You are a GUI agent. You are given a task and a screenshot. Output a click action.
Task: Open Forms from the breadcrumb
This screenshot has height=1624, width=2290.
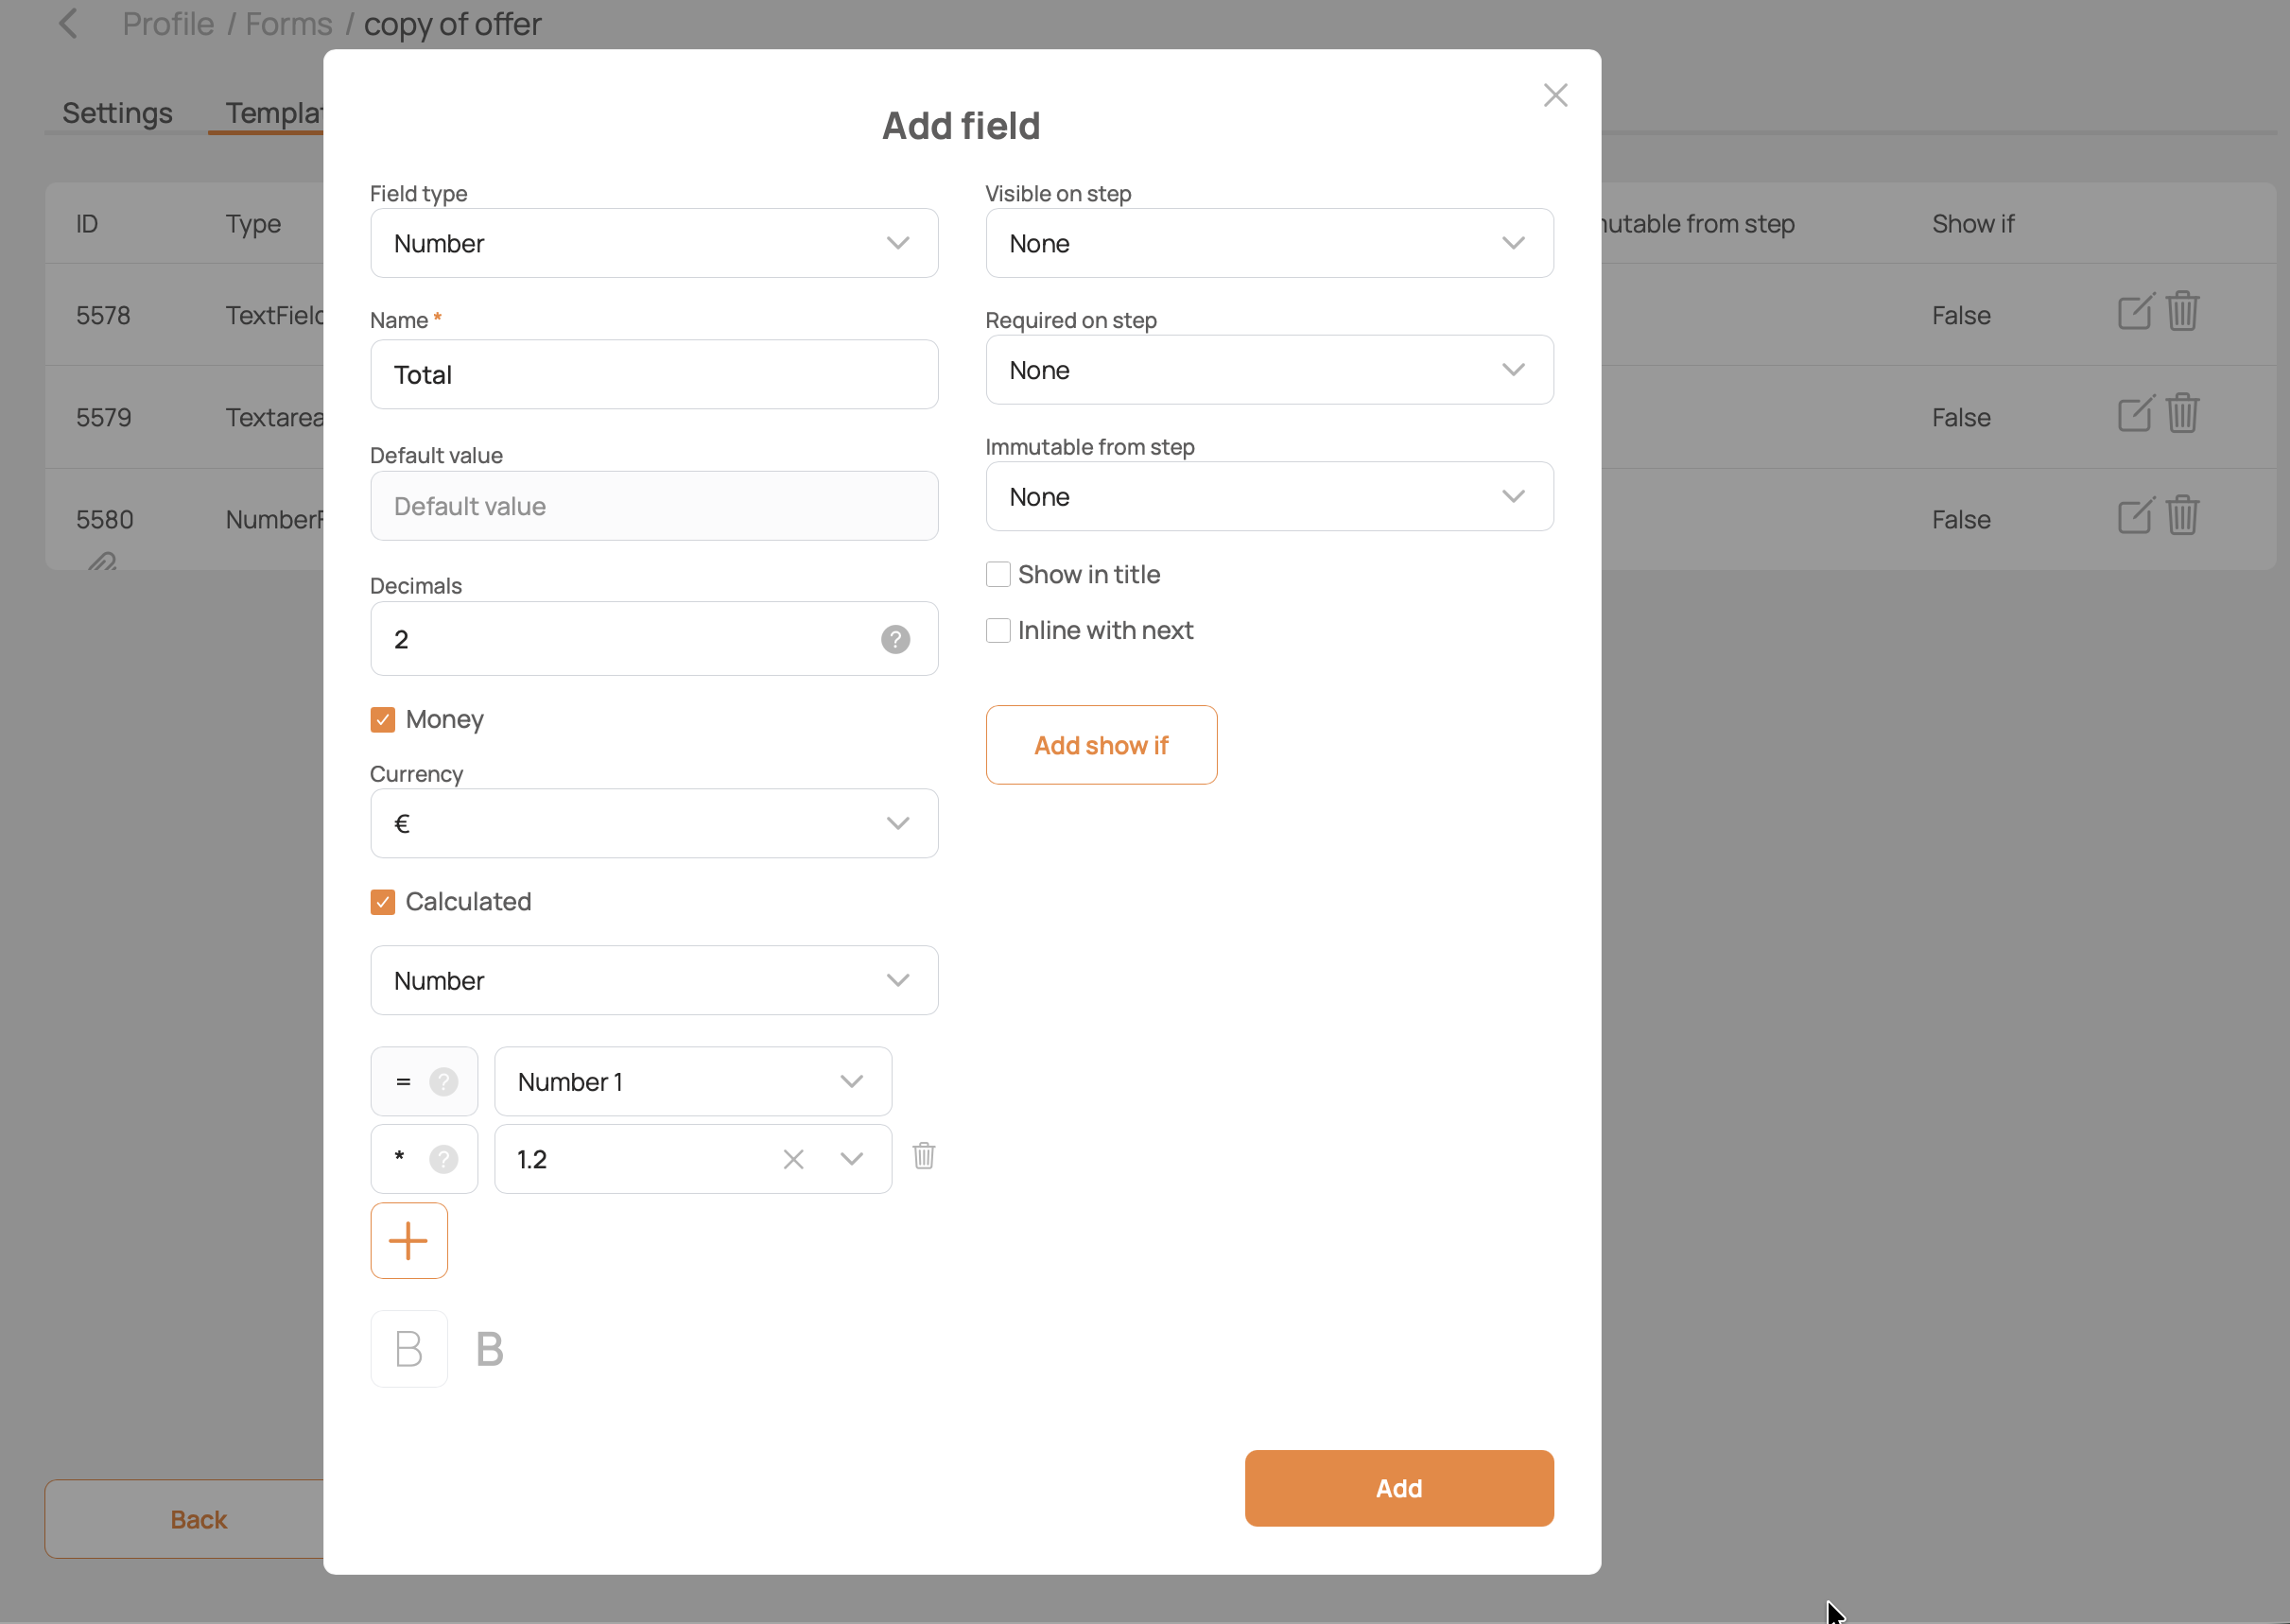click(x=288, y=23)
